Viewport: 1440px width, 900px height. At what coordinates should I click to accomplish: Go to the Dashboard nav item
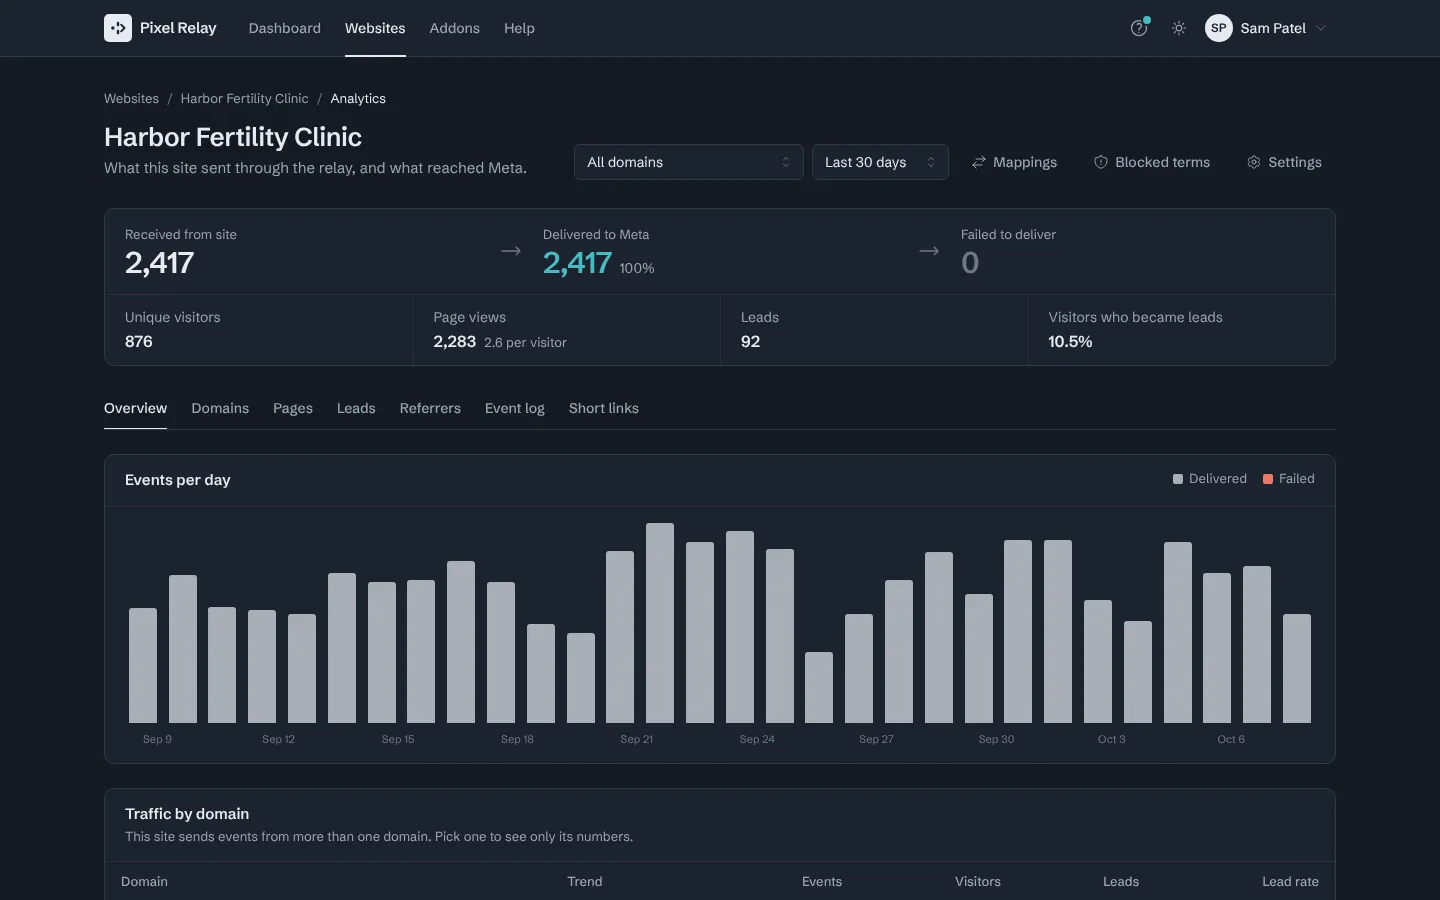click(x=285, y=28)
